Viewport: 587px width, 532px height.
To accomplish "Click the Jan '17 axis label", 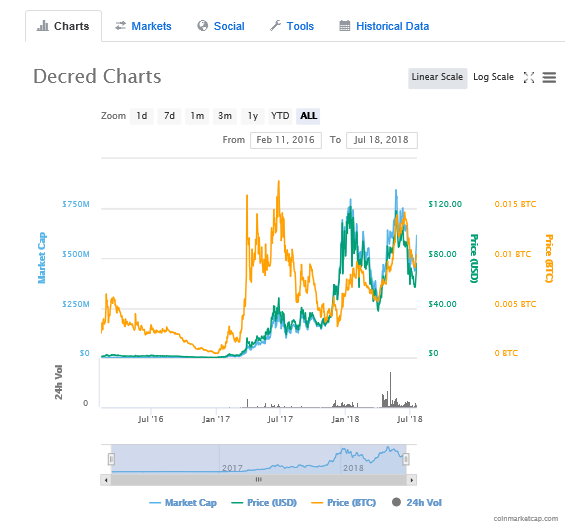I will (216, 419).
